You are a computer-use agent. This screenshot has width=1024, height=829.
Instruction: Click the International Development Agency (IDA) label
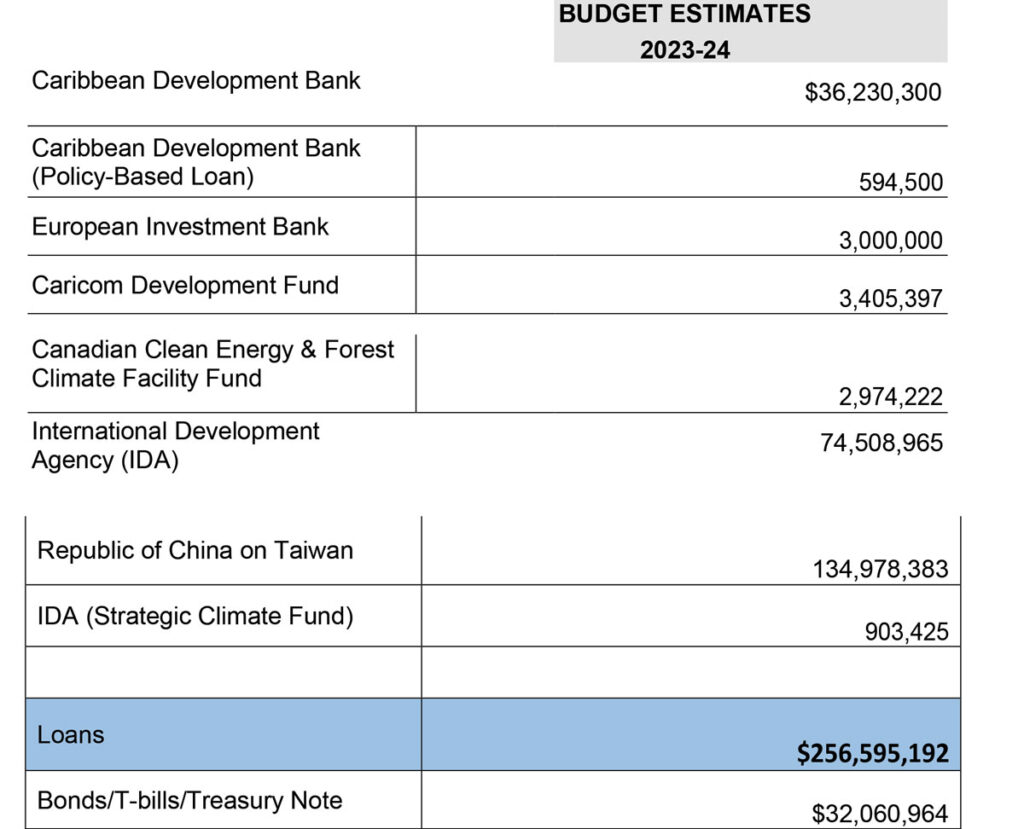(176, 445)
